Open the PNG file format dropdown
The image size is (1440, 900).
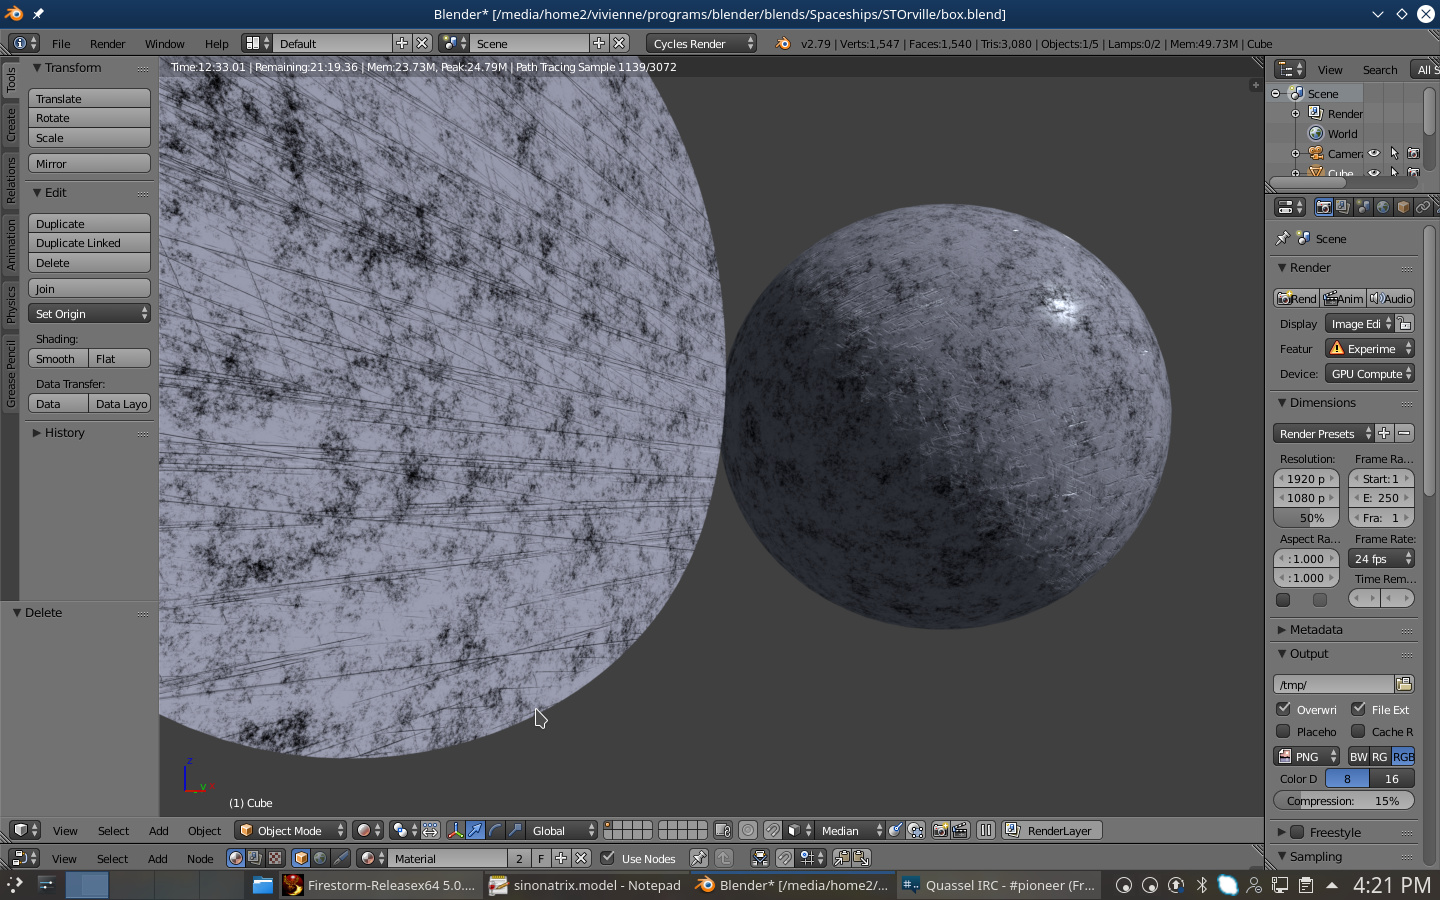(x=1306, y=756)
